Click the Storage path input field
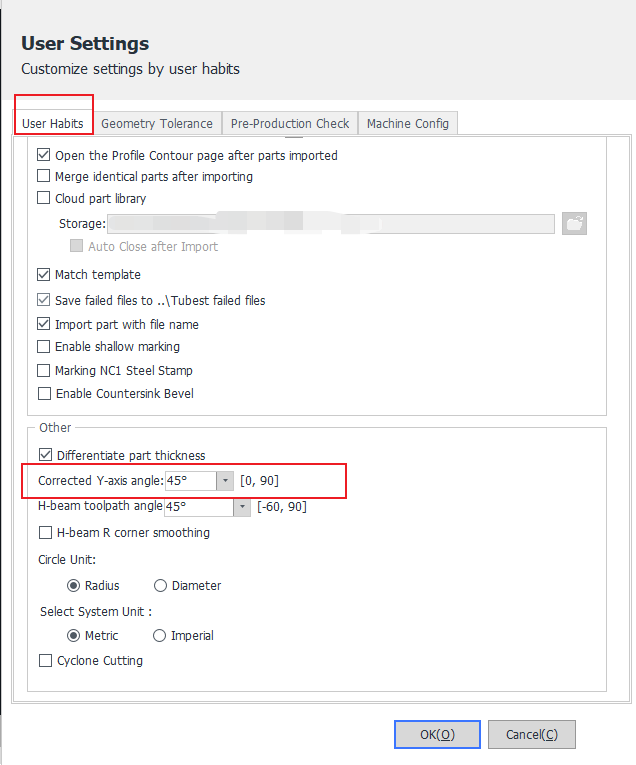636x765 pixels. pyautogui.click(x=331, y=223)
